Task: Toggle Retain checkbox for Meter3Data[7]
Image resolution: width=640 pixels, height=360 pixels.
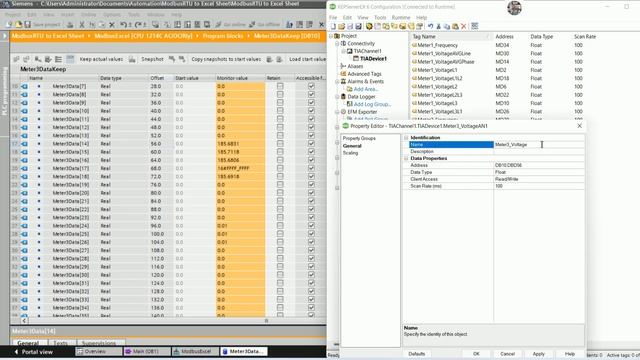Action: [x=280, y=86]
